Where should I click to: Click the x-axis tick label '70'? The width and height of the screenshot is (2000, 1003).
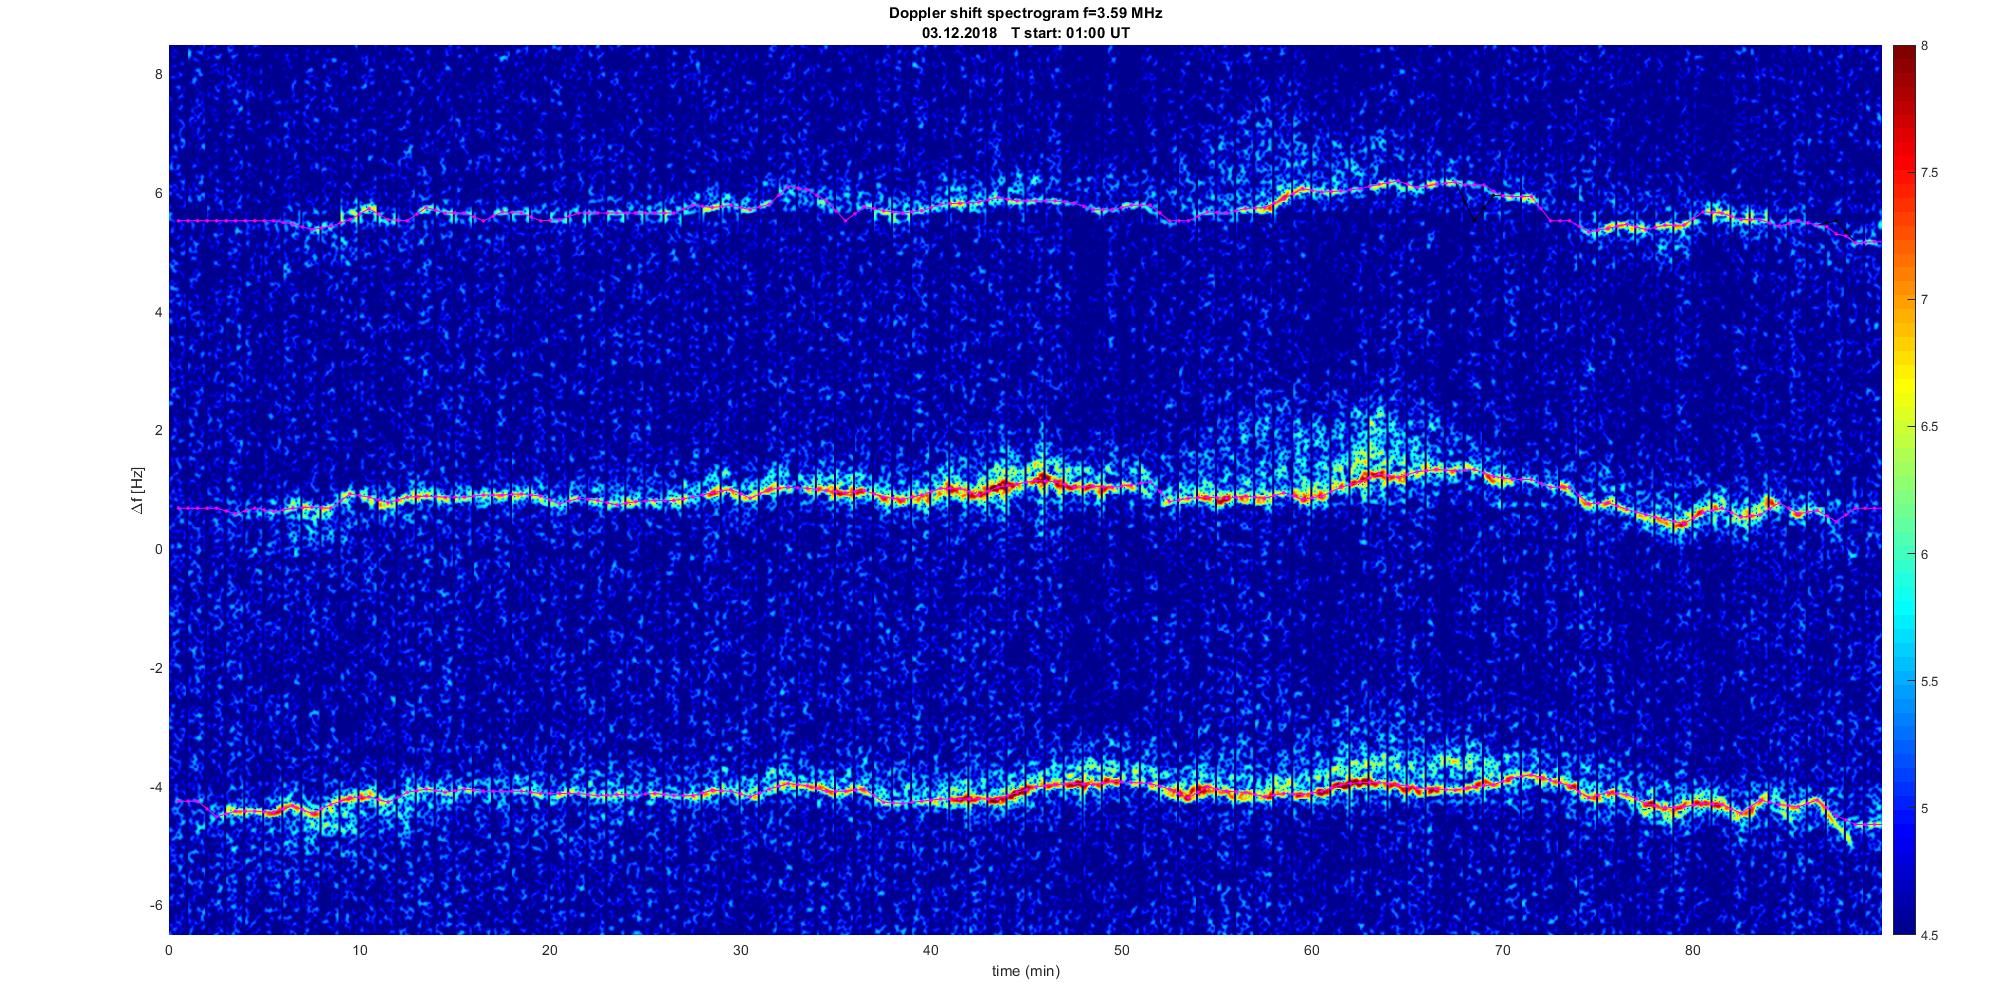click(1502, 950)
